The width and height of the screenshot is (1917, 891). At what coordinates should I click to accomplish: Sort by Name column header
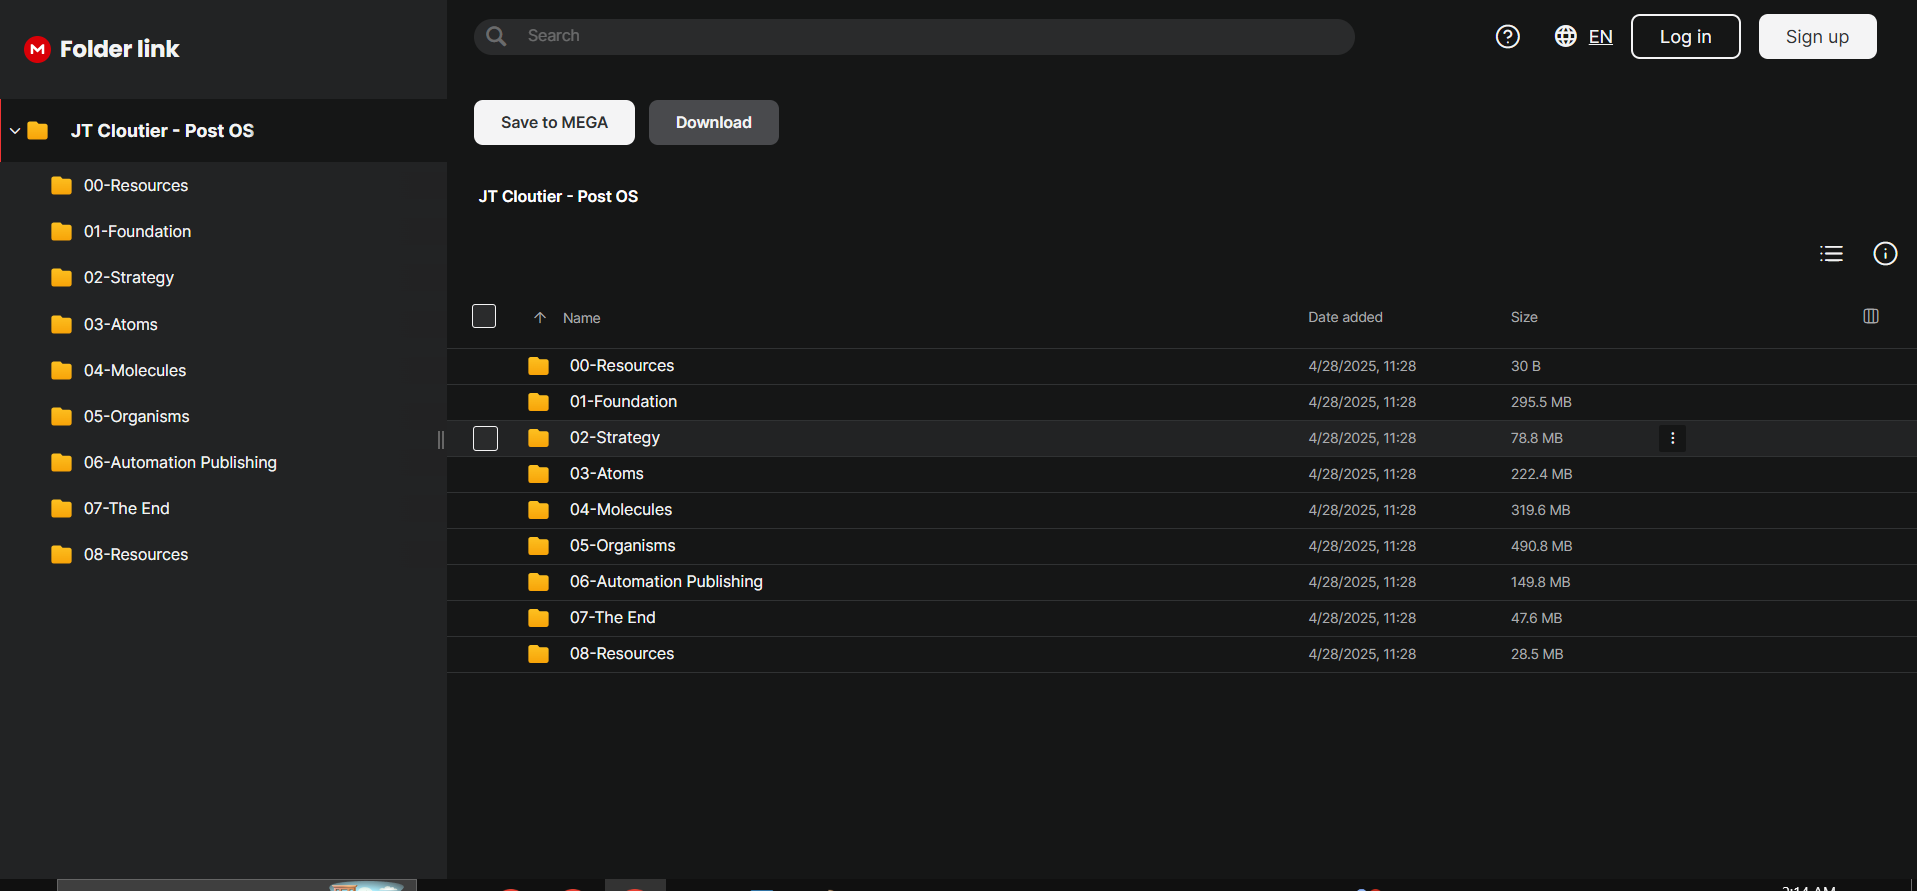point(581,318)
